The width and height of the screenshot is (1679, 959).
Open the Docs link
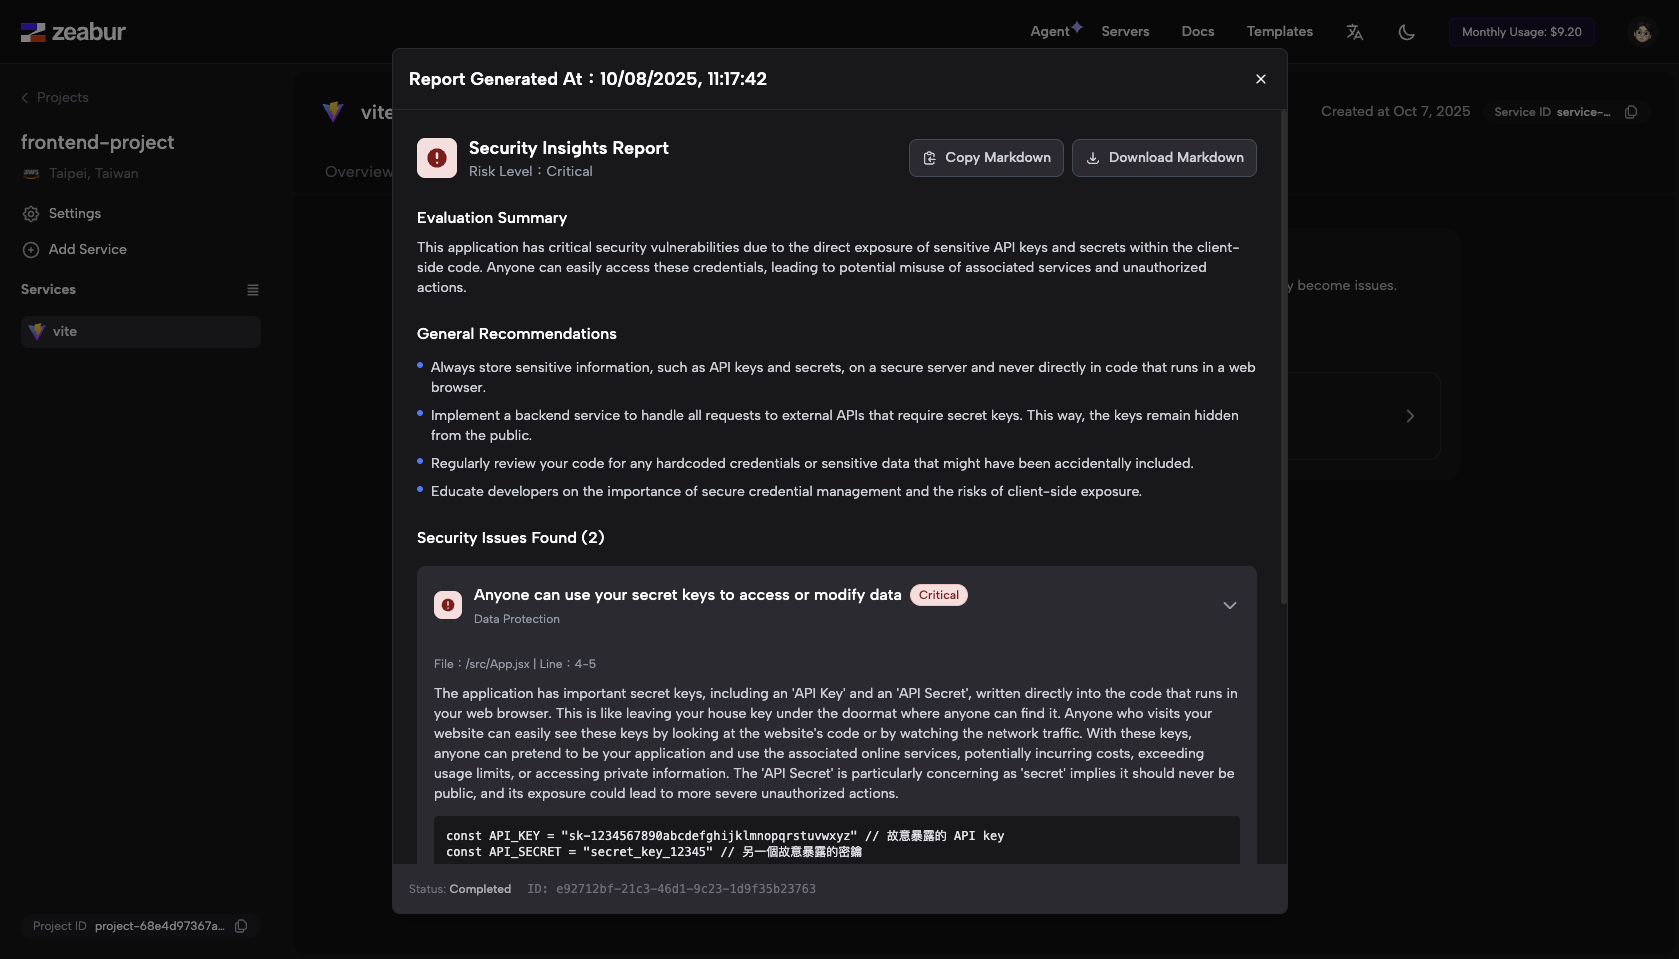(x=1197, y=32)
